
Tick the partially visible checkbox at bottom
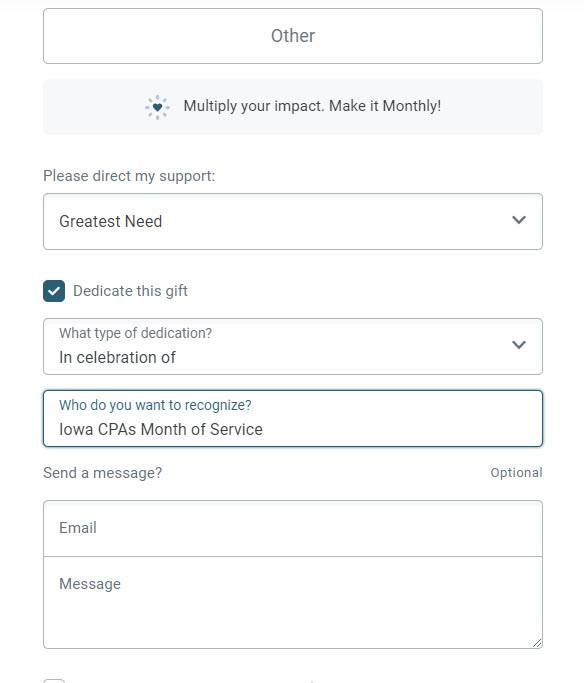click(54, 681)
